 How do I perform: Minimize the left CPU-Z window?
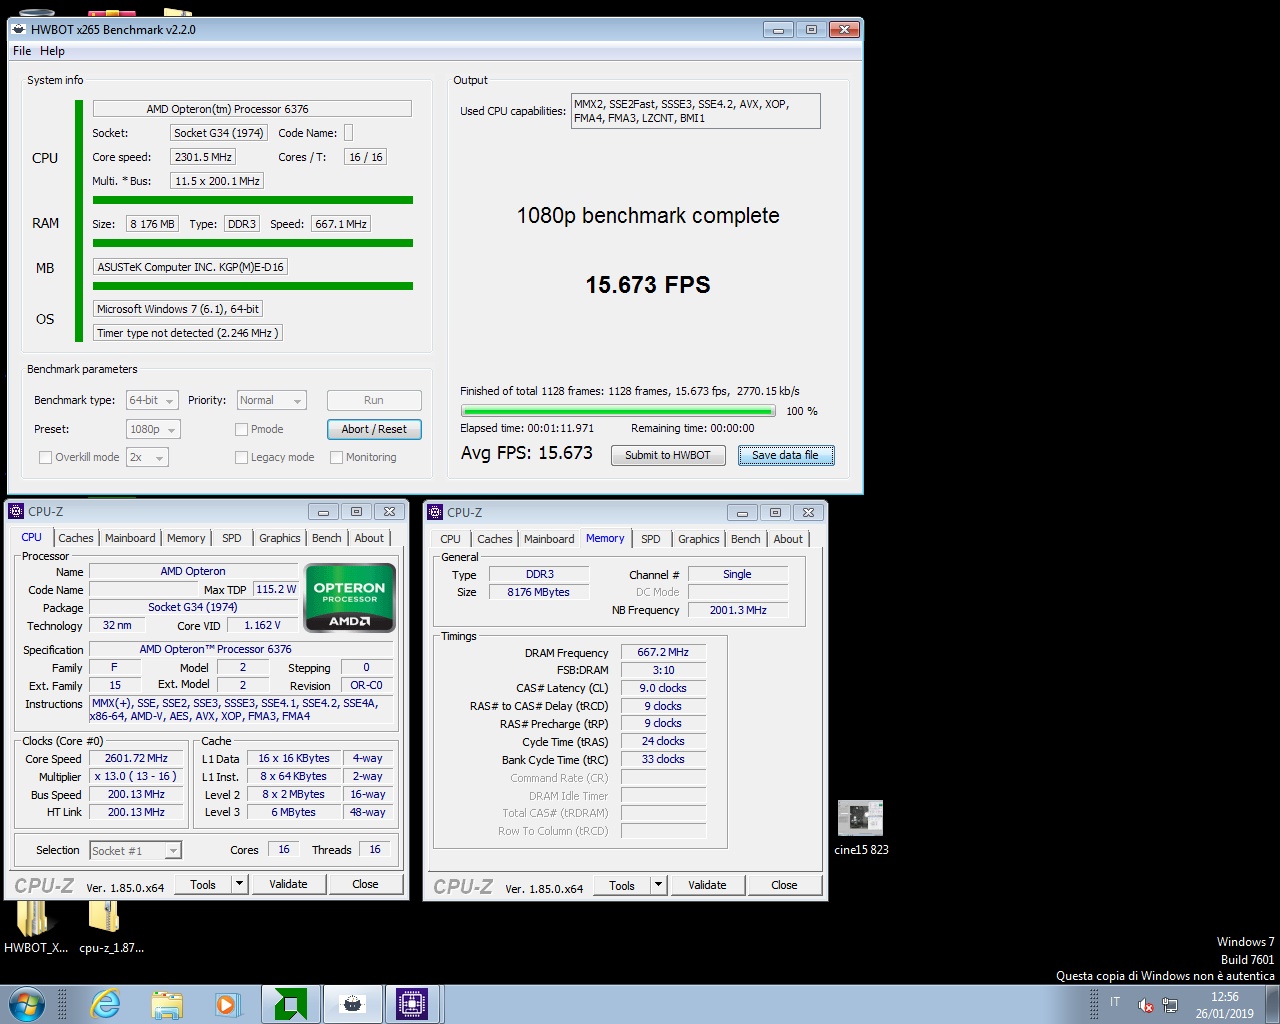click(x=323, y=511)
